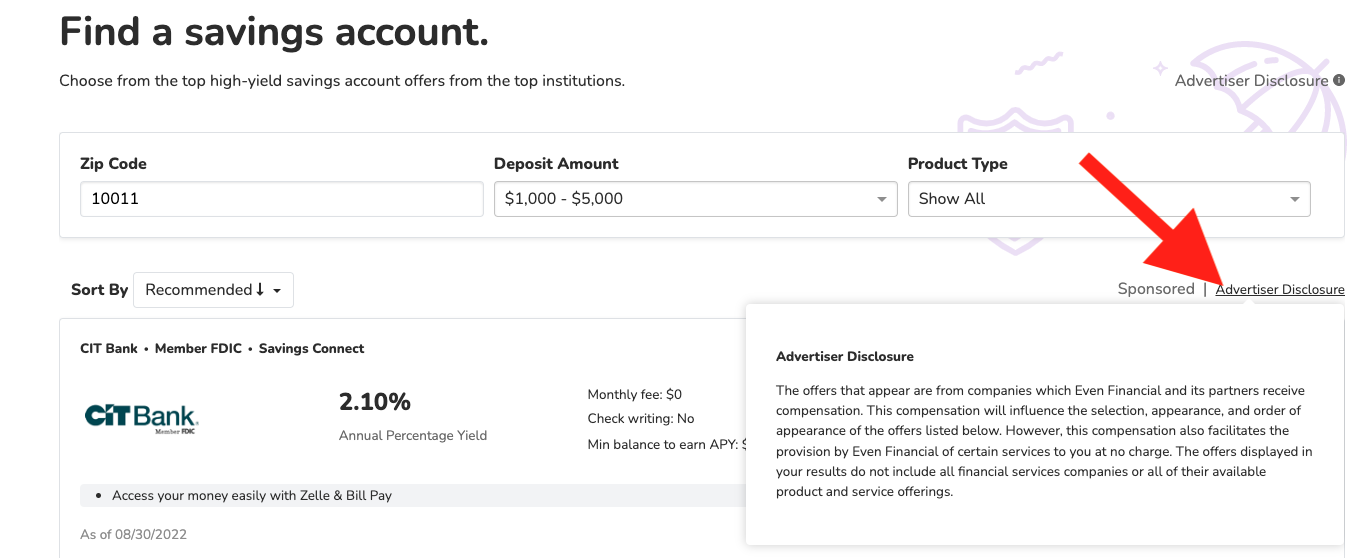This screenshot has width=1366, height=558.
Task: Click the Annual Percentage Yield label
Action: tap(413, 435)
